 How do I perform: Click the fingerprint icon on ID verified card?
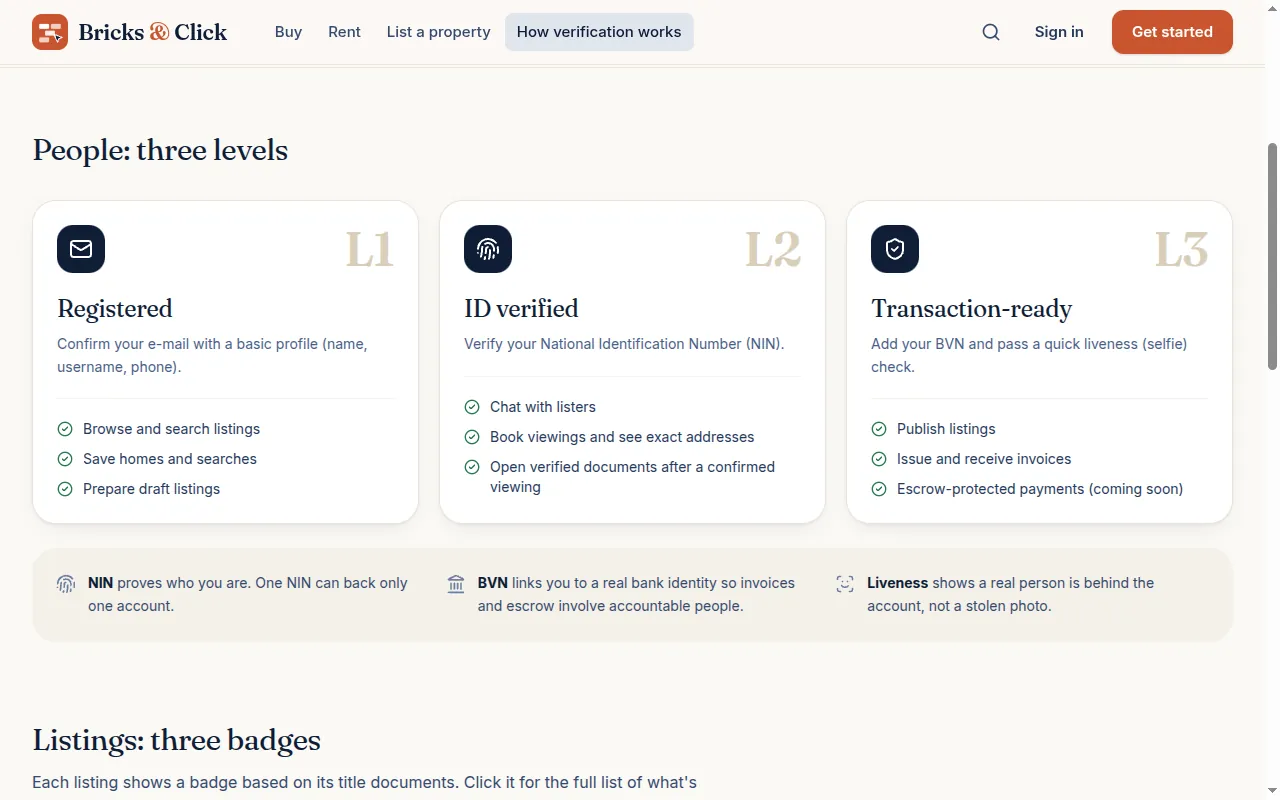pyautogui.click(x=488, y=249)
